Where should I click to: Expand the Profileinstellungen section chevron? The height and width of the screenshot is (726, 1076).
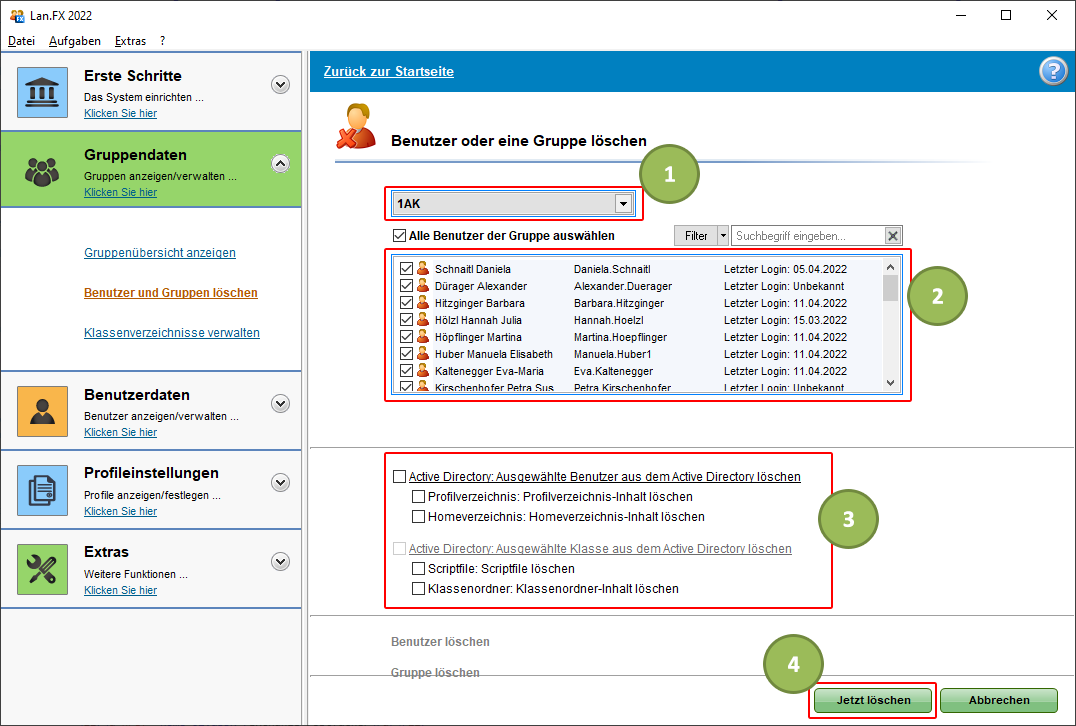(x=280, y=482)
